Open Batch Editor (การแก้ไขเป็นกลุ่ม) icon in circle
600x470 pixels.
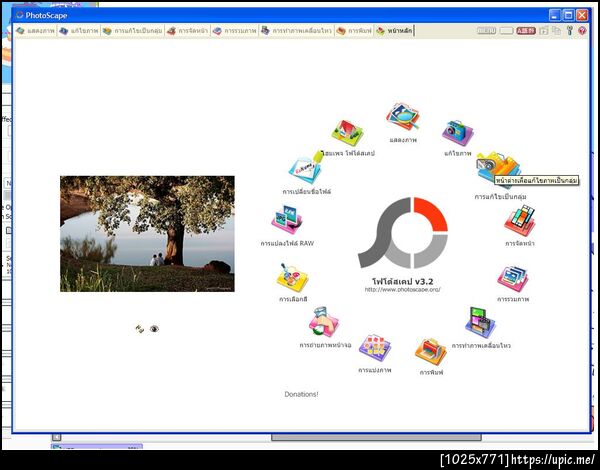point(499,169)
